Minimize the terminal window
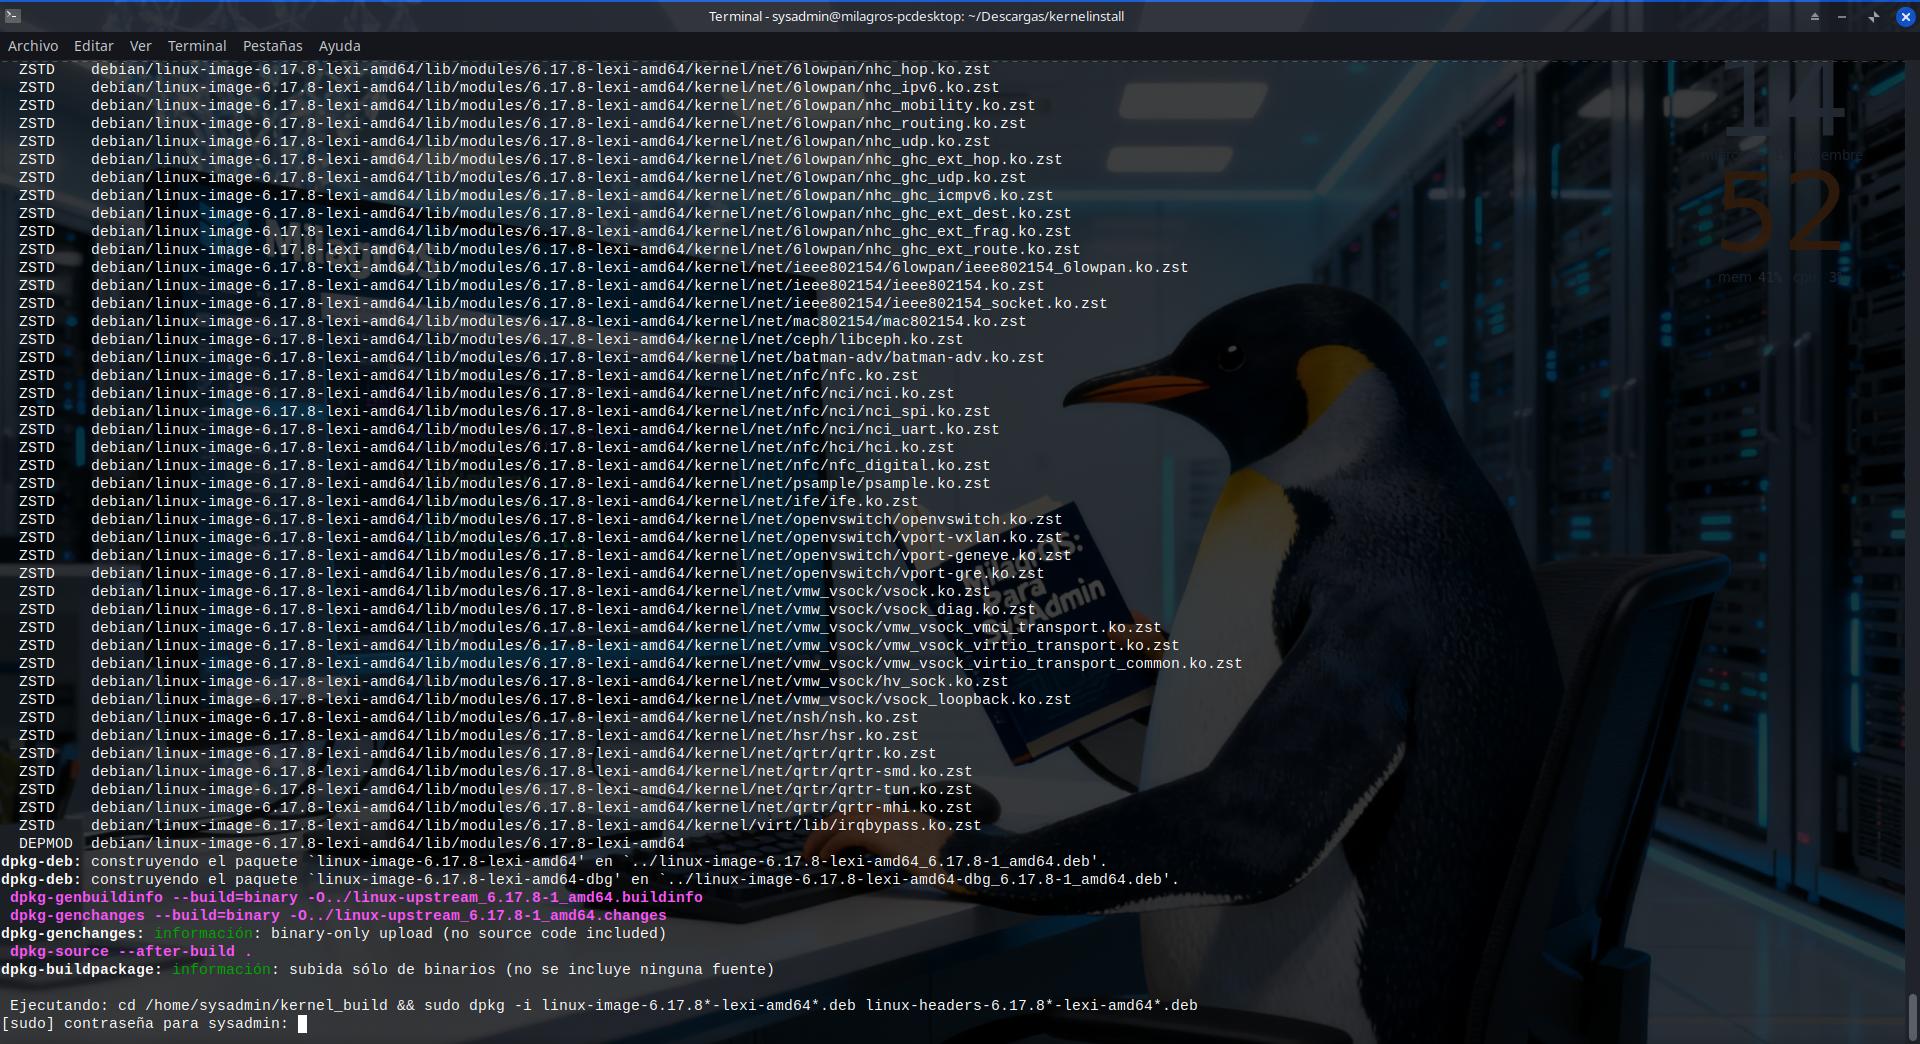Viewport: 1920px width, 1044px height. coord(1842,16)
